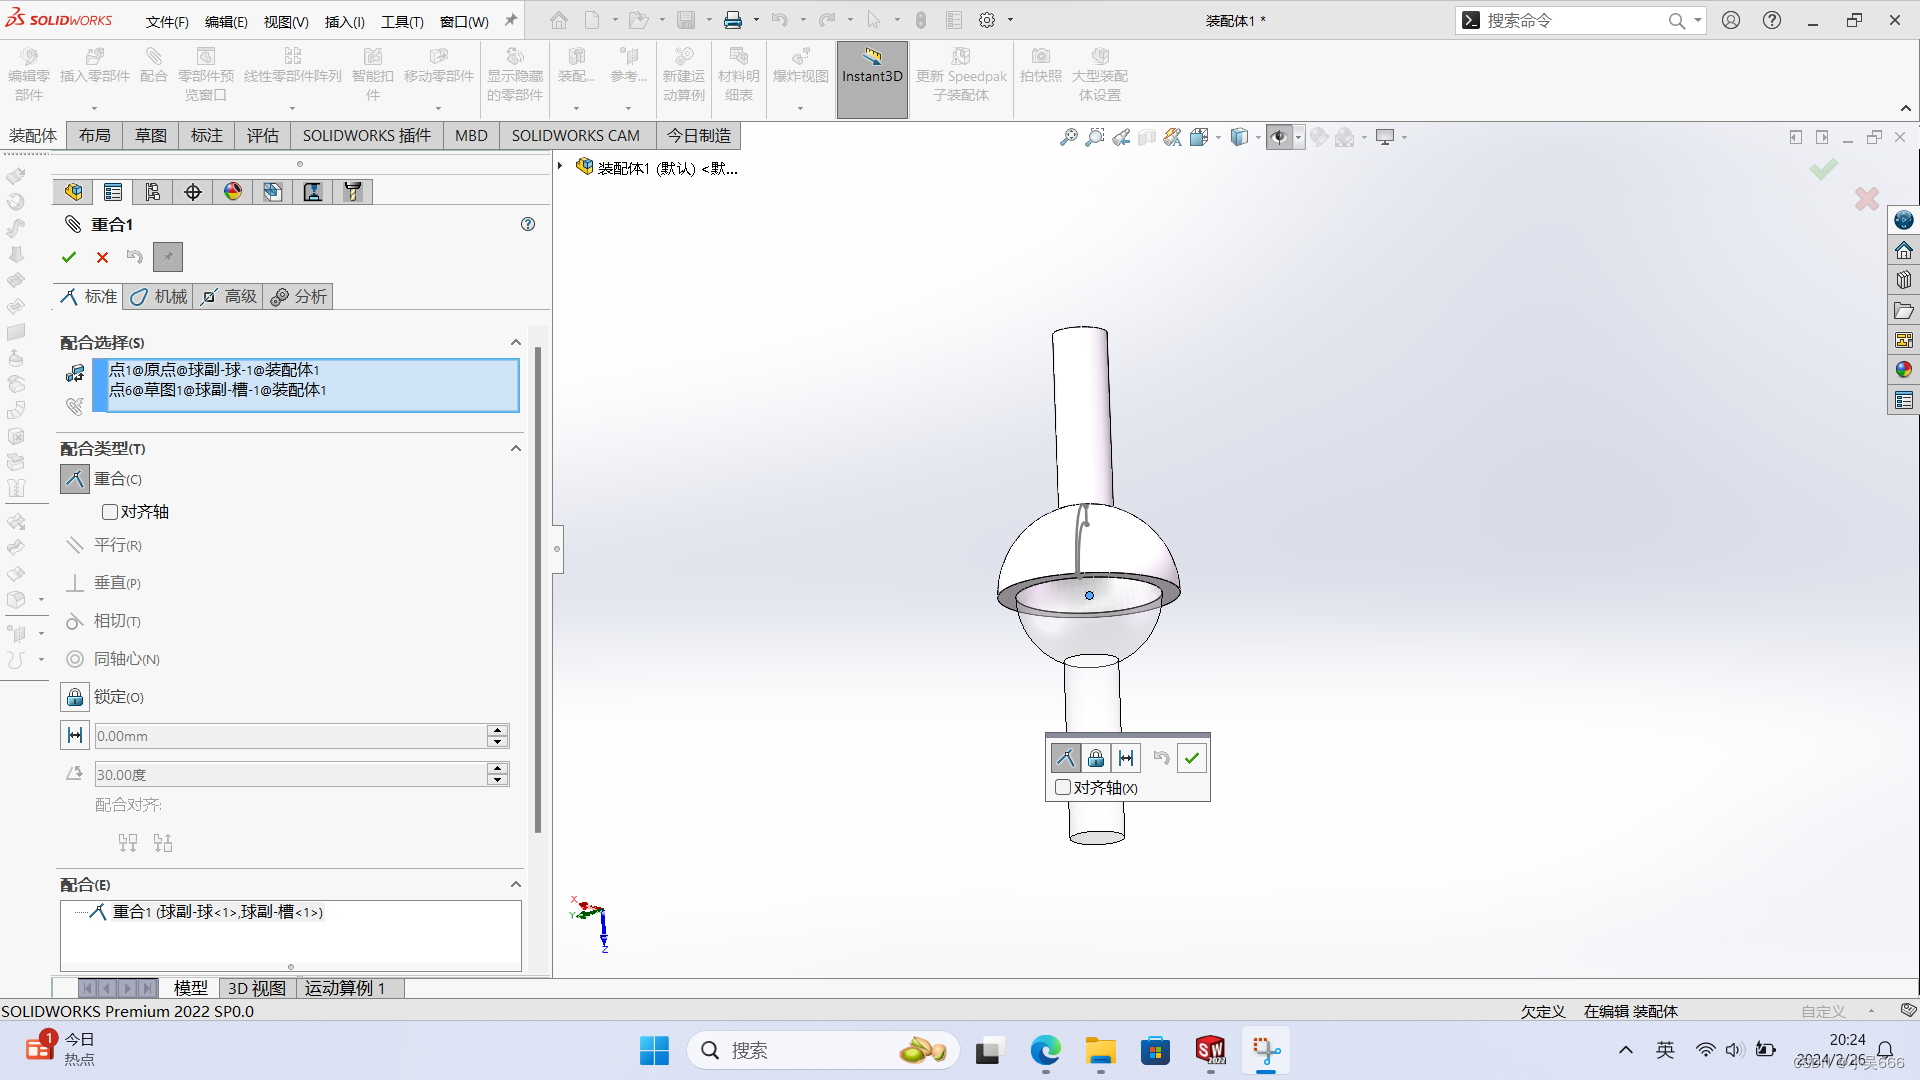
Task: Increase angle value with up stepper
Action: (x=497, y=768)
